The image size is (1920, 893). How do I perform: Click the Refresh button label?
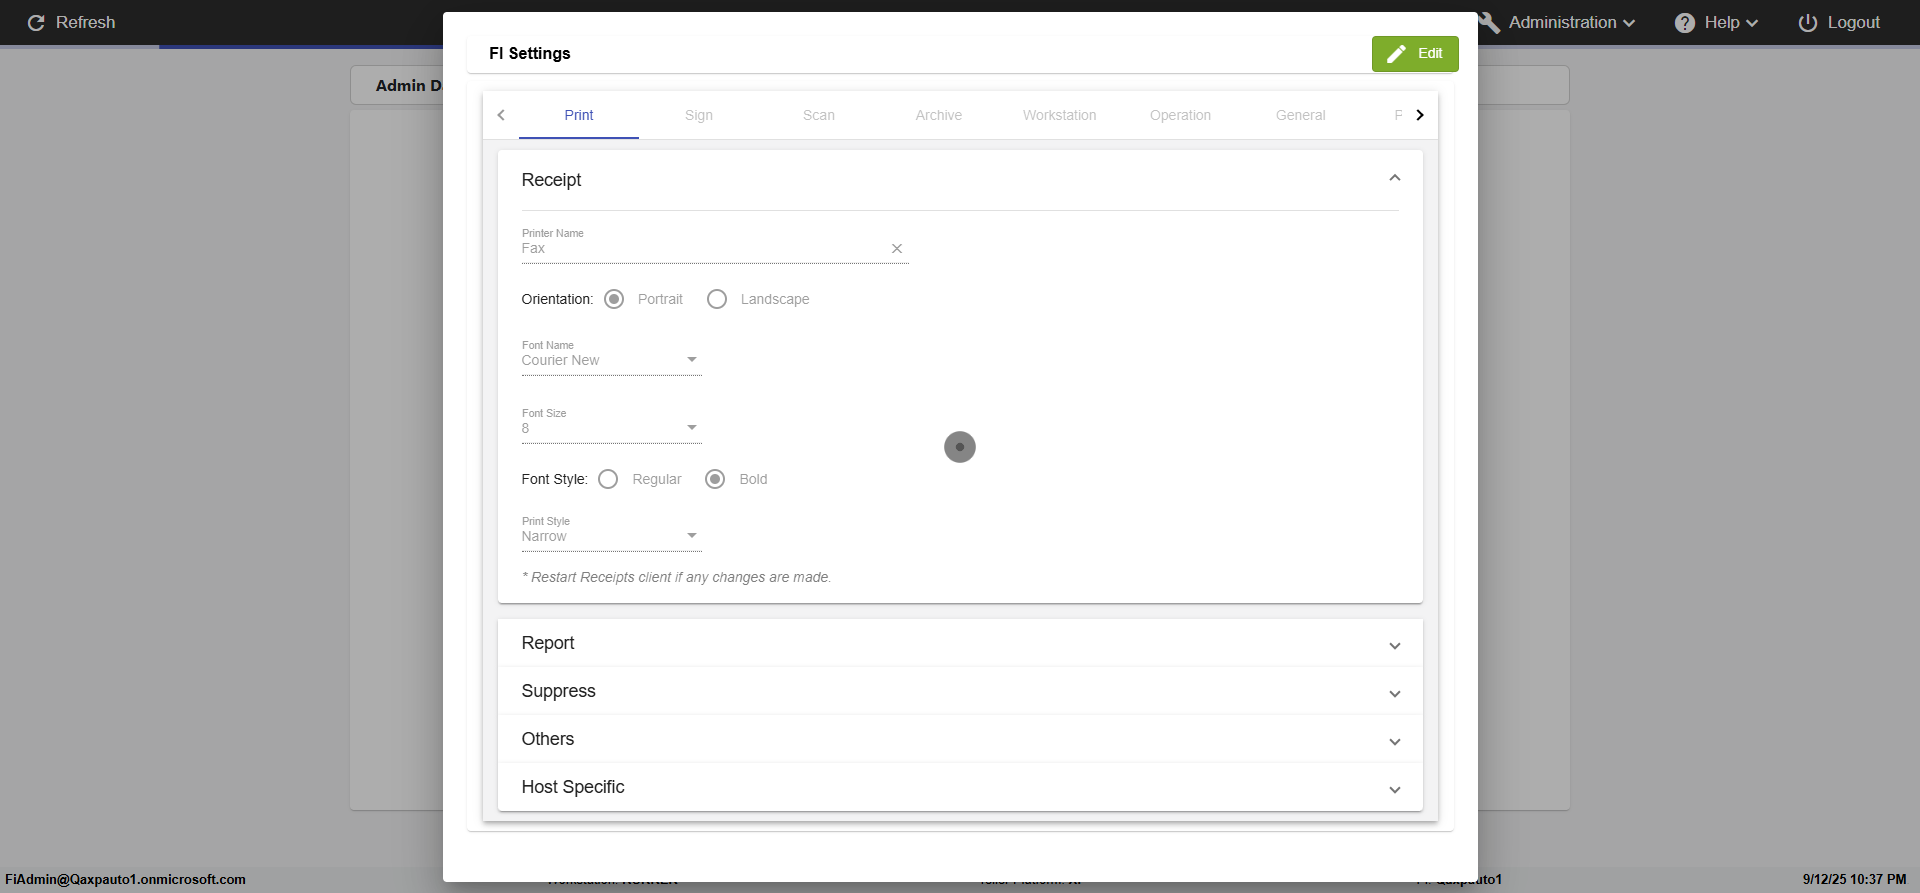coord(86,22)
